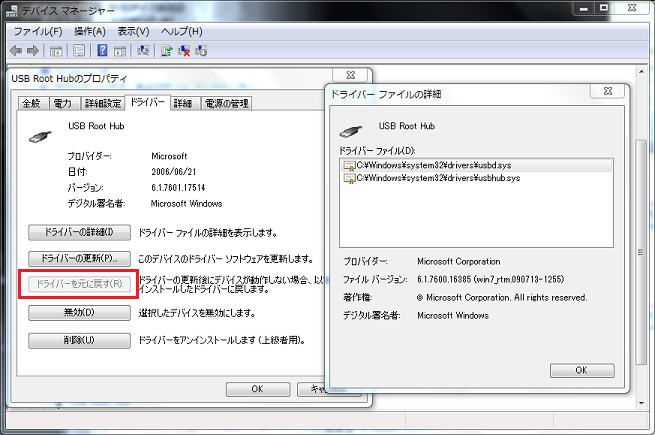Switch to the 詳細 tab

point(185,103)
